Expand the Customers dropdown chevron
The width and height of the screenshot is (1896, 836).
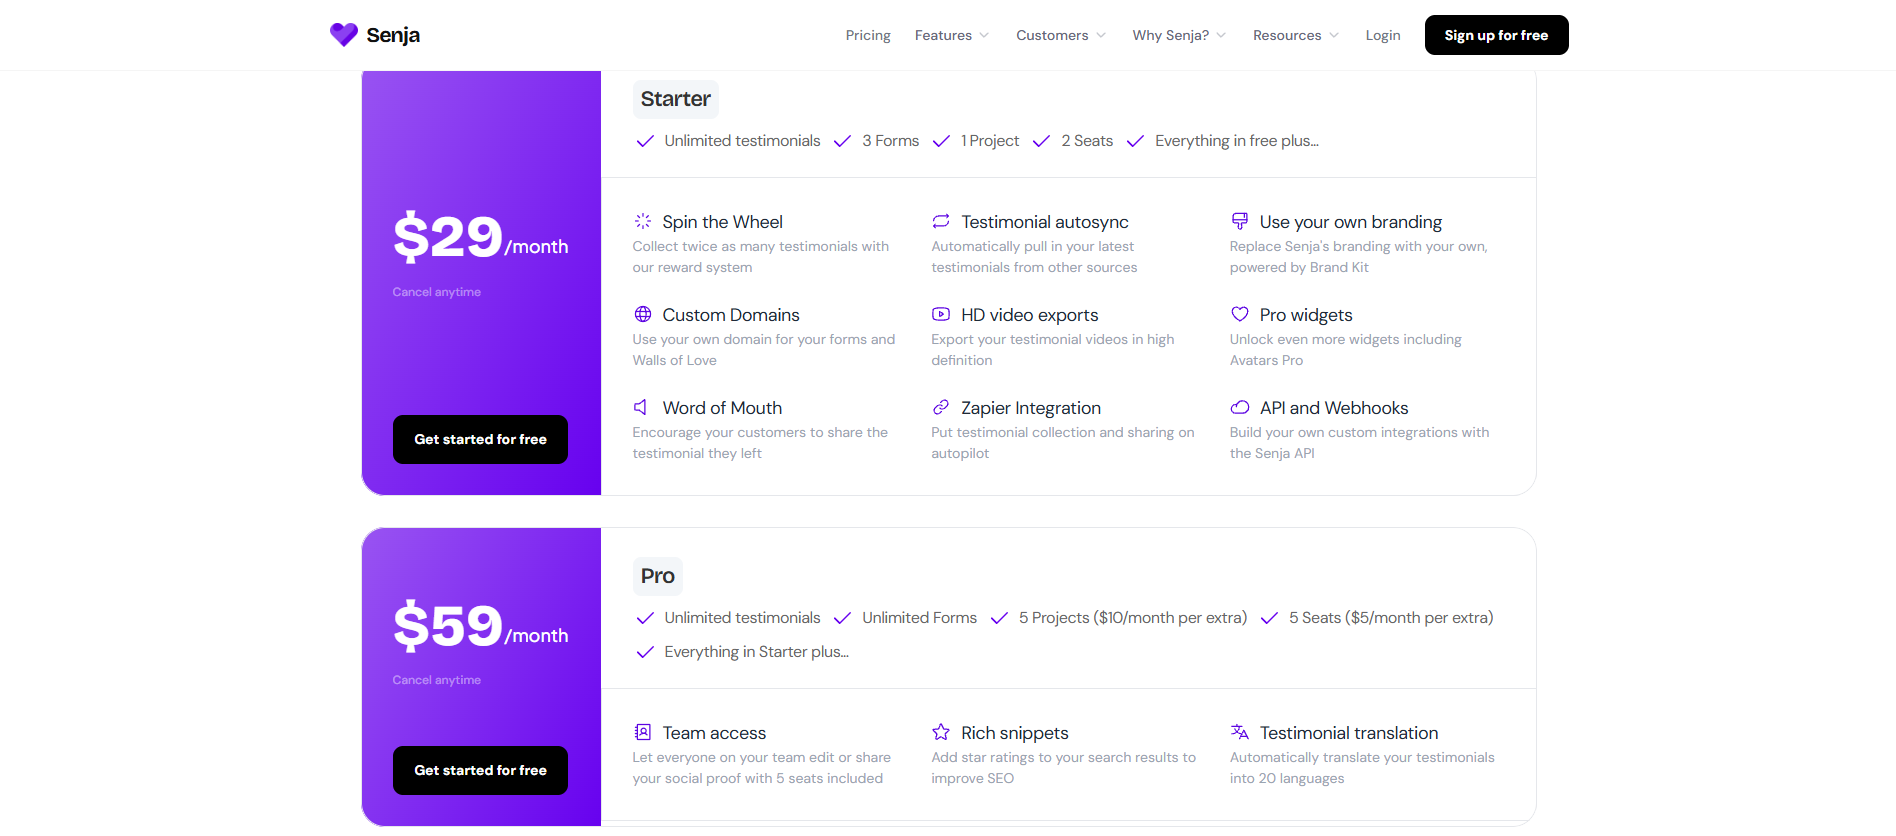[1101, 35]
